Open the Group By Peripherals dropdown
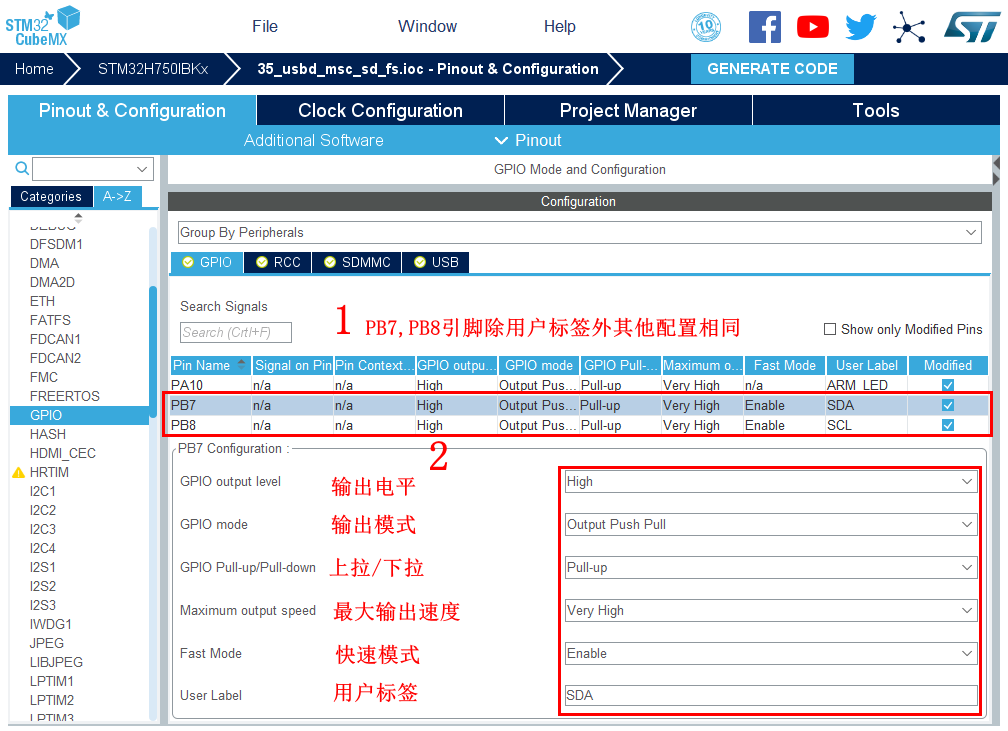Image resolution: width=1008 pixels, height=731 pixels. coord(579,232)
